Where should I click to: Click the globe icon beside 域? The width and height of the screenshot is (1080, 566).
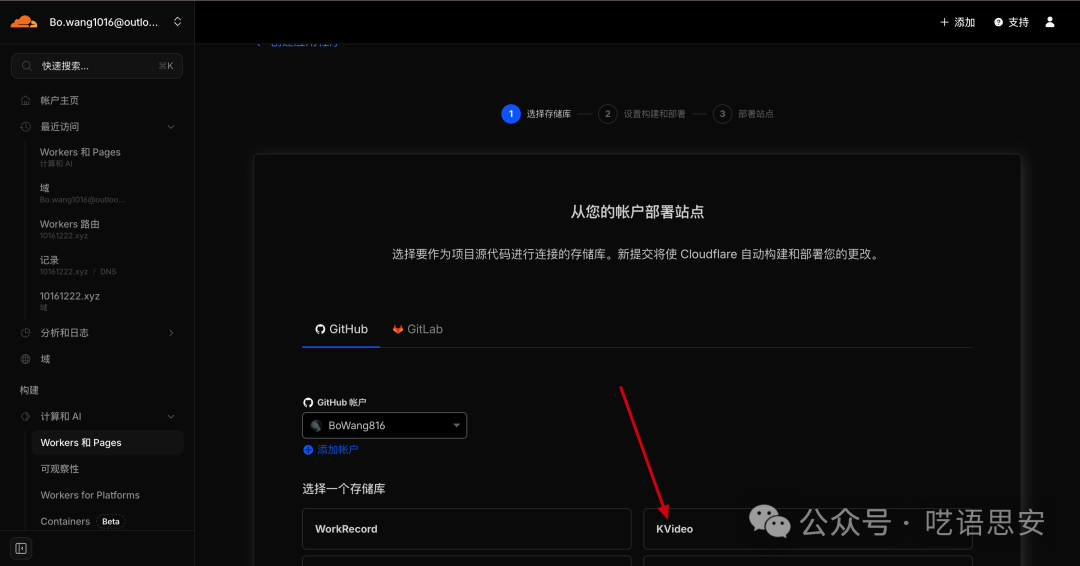click(x=26, y=359)
